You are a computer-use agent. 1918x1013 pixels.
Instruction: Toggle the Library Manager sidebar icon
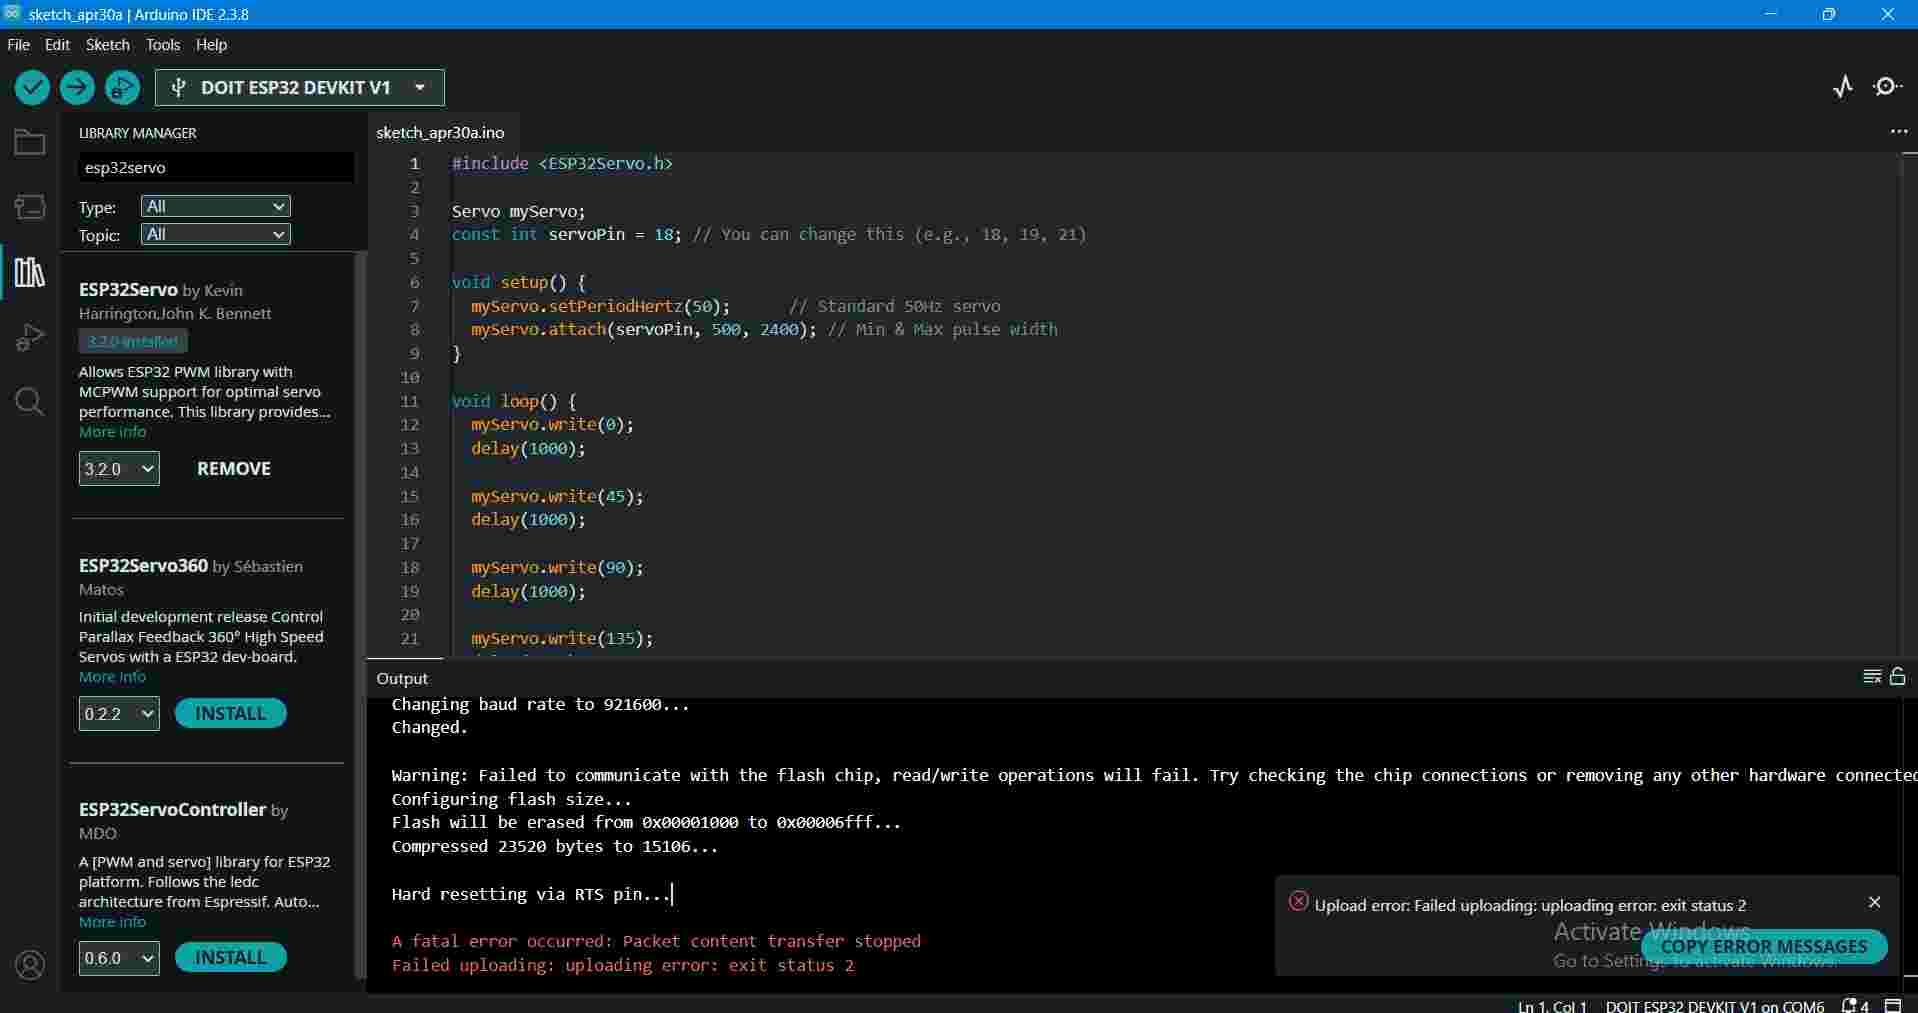[29, 272]
